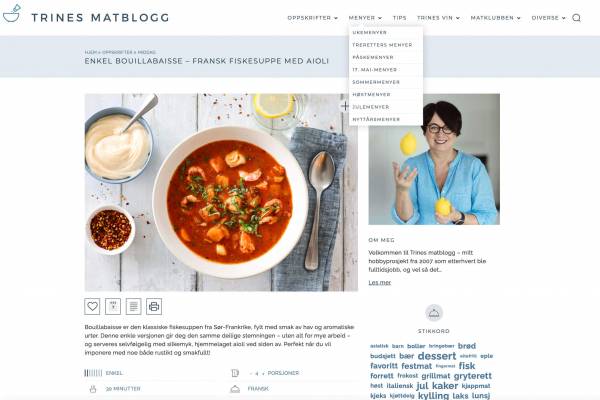This screenshot has width=600, height=400.
Task: Open the search magnifier in the header
Action: [576, 18]
